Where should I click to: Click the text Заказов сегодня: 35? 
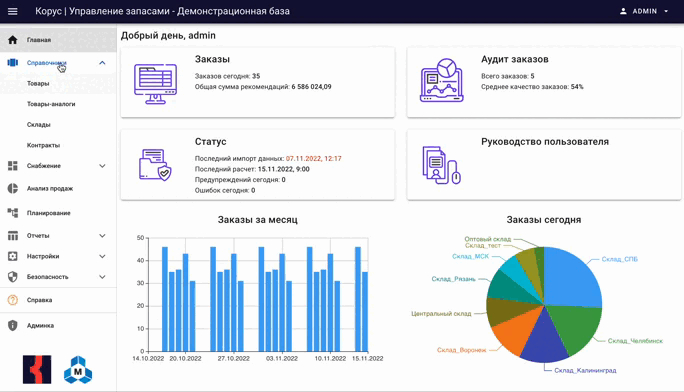pyautogui.click(x=227, y=76)
